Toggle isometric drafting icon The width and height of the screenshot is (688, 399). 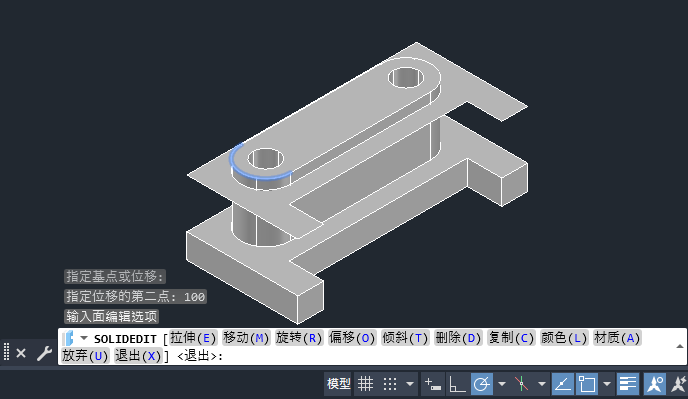pos(522,385)
